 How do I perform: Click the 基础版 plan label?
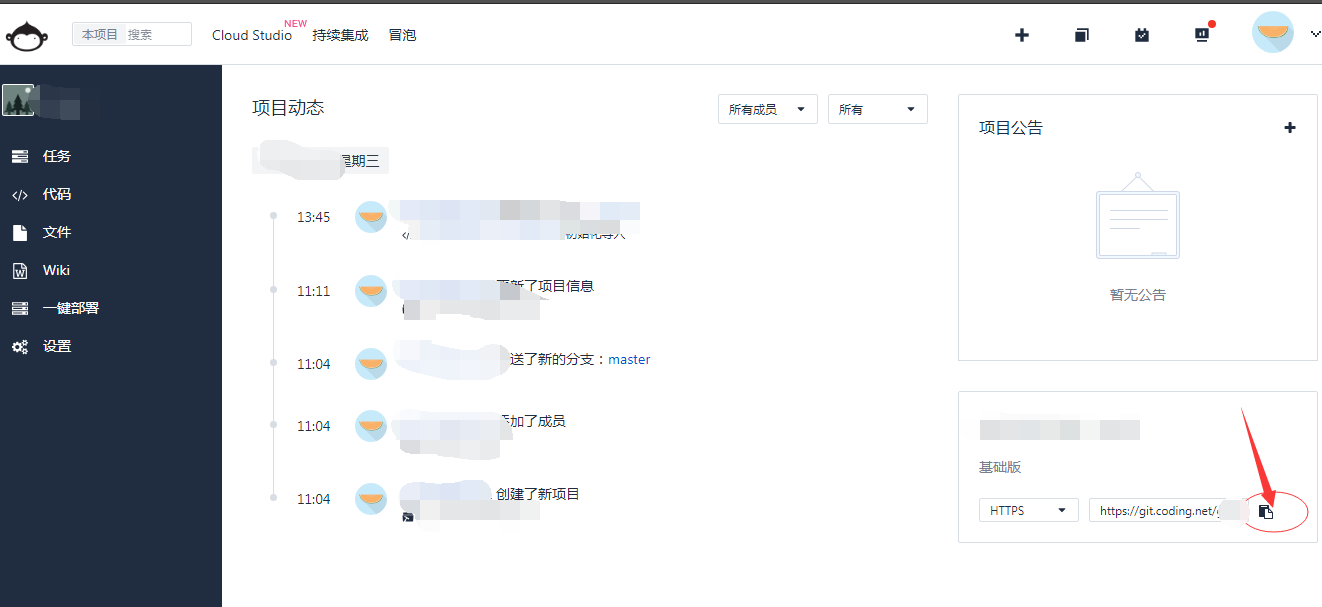point(1000,467)
